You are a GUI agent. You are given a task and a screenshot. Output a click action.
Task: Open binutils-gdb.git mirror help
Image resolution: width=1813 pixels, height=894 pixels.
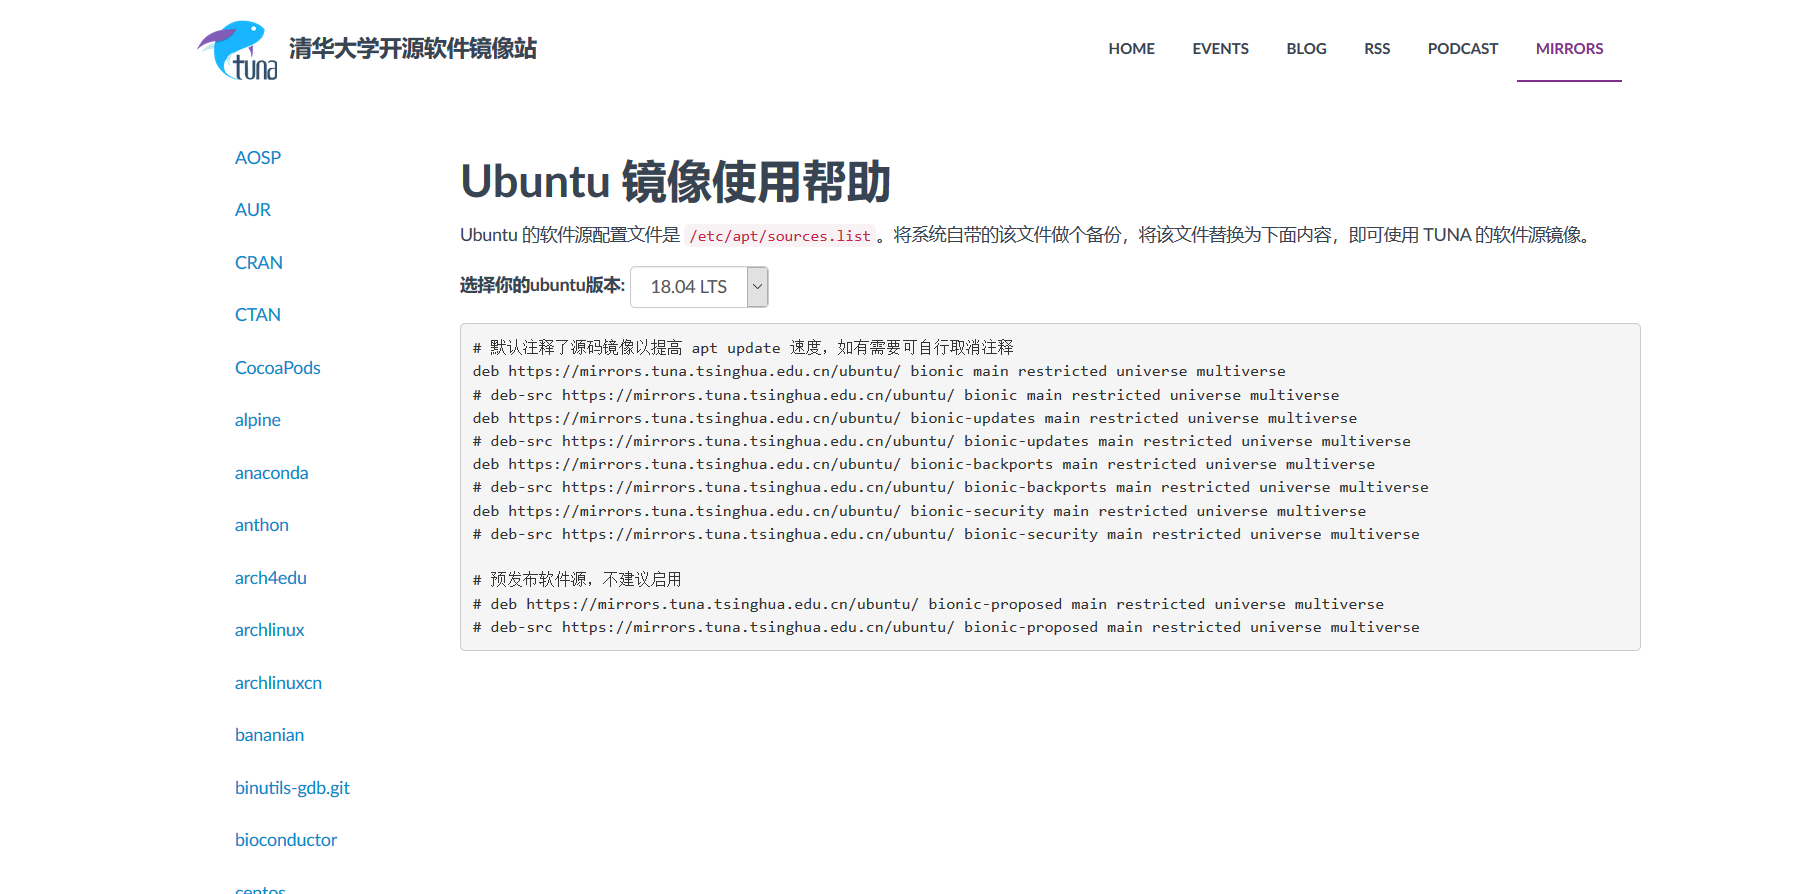click(293, 787)
